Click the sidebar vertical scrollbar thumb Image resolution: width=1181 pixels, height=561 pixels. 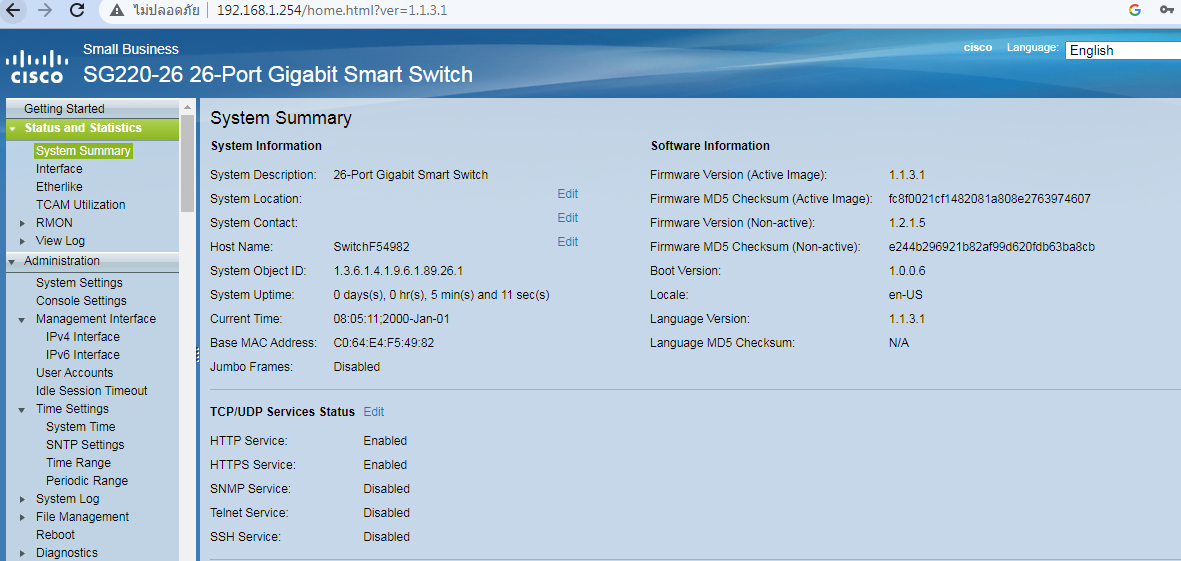point(188,163)
